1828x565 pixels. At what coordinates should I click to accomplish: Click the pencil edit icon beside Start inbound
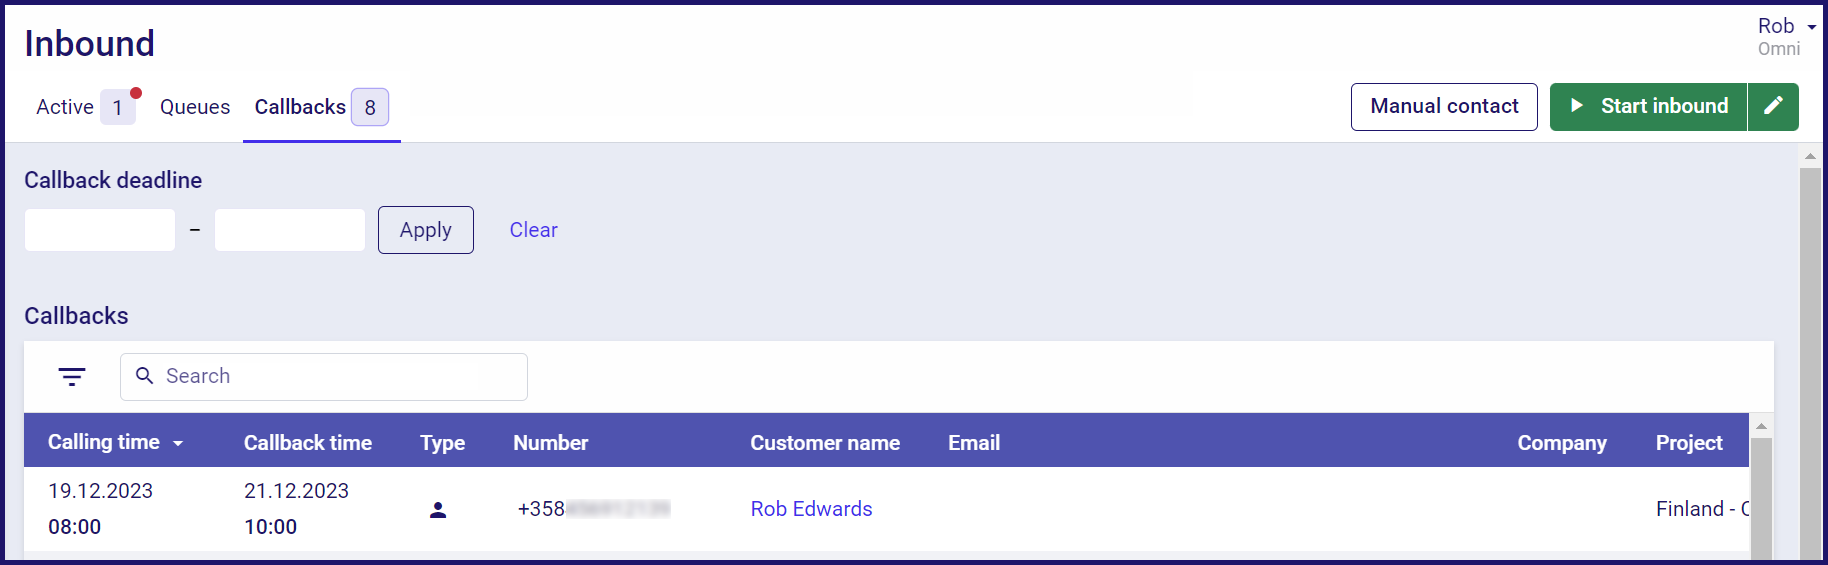tap(1773, 106)
